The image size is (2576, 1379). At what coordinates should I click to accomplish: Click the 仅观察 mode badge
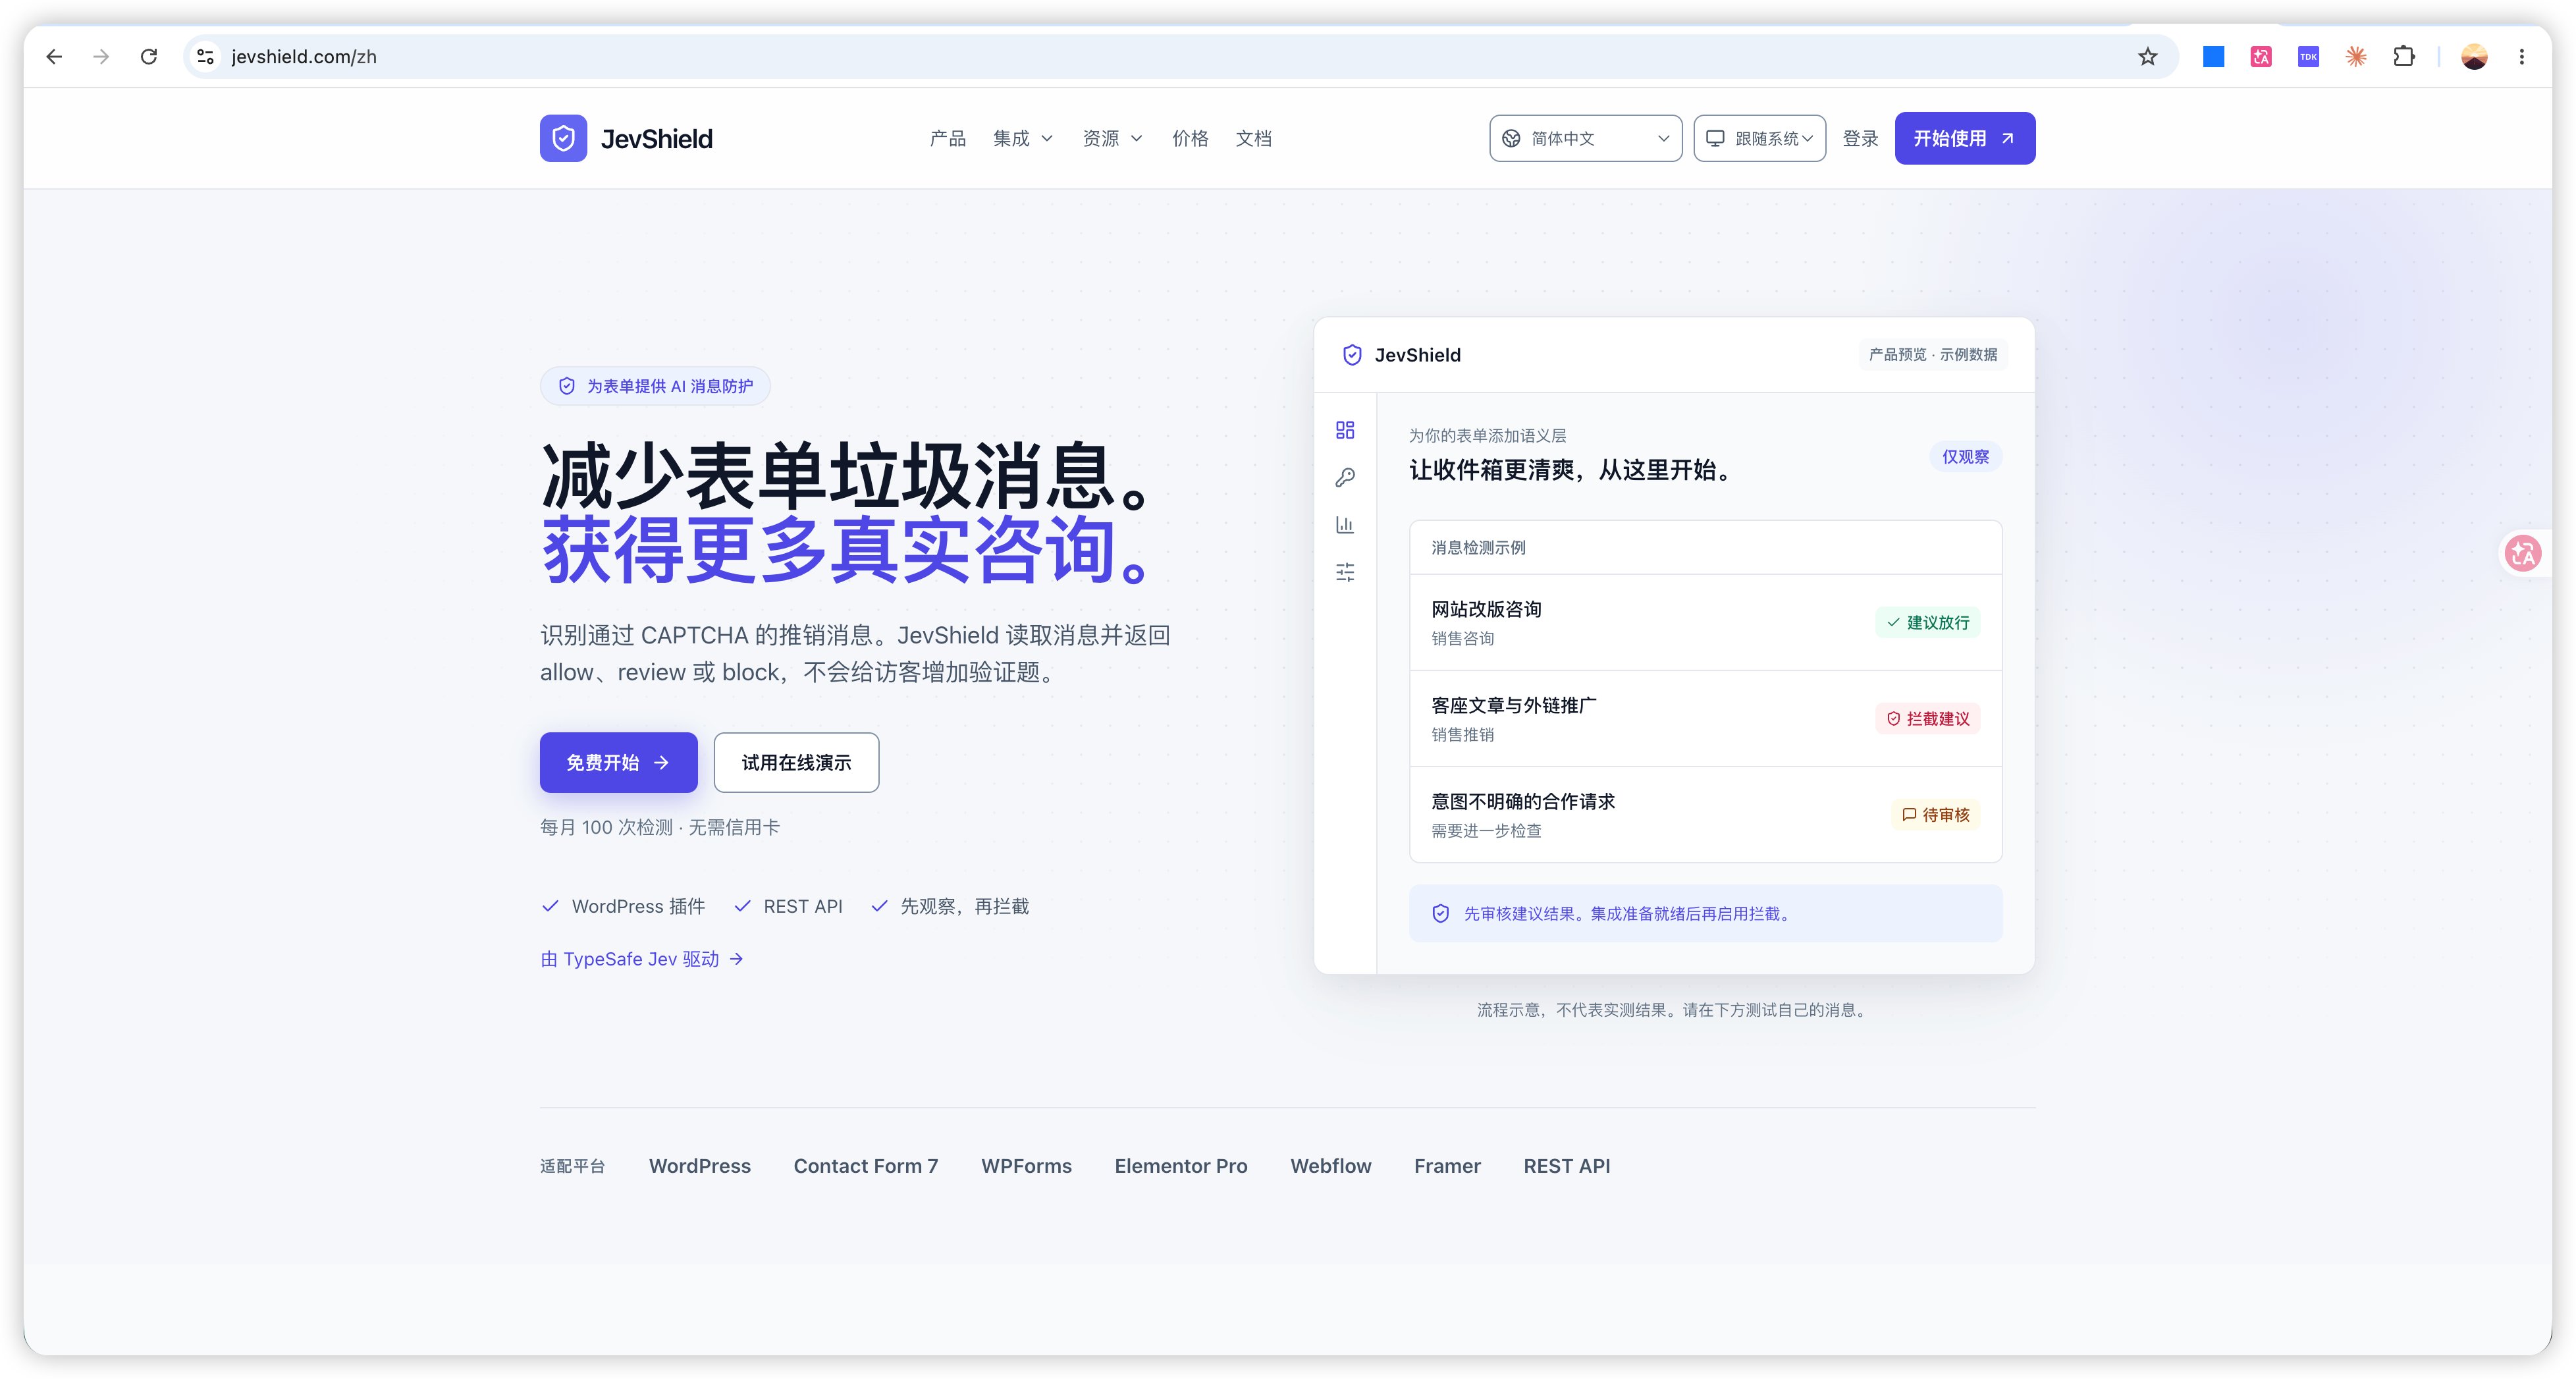(x=1965, y=457)
